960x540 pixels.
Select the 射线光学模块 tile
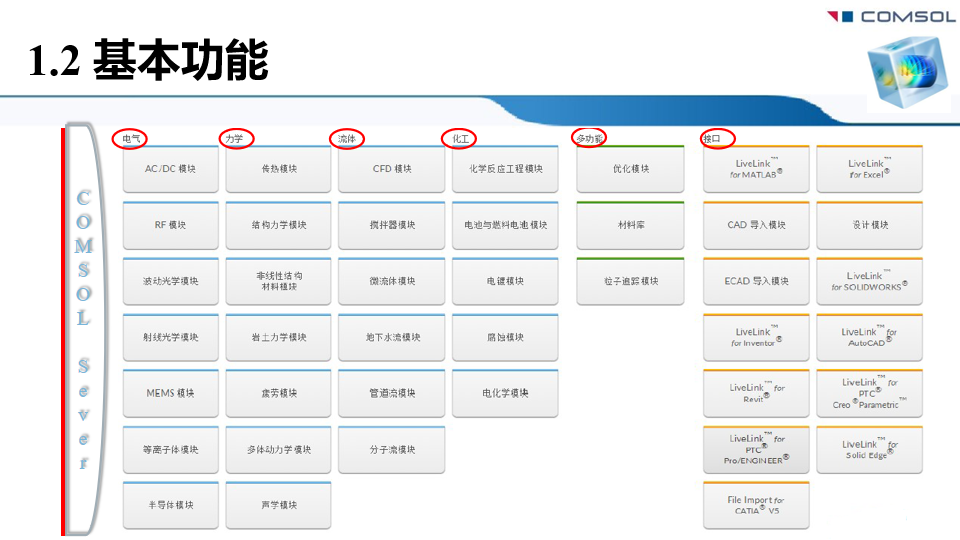[x=171, y=337]
